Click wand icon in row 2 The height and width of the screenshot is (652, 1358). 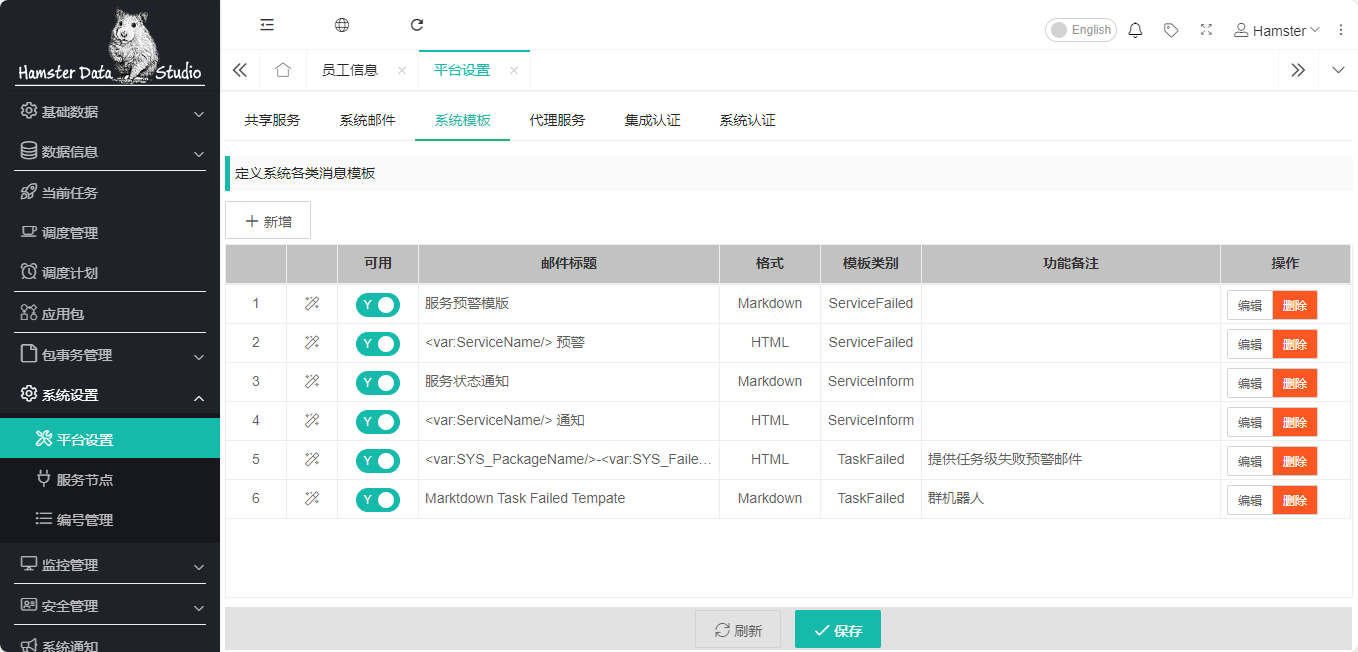coord(312,342)
